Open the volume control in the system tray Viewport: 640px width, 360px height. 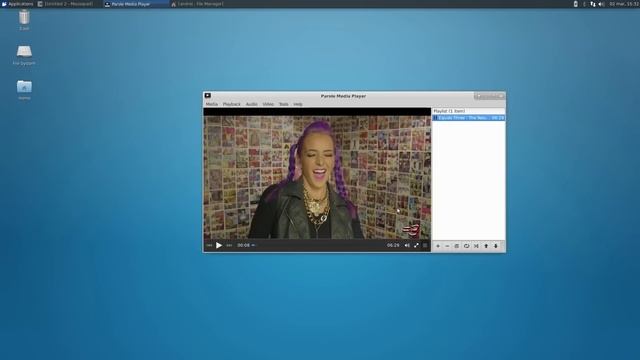[601, 4]
